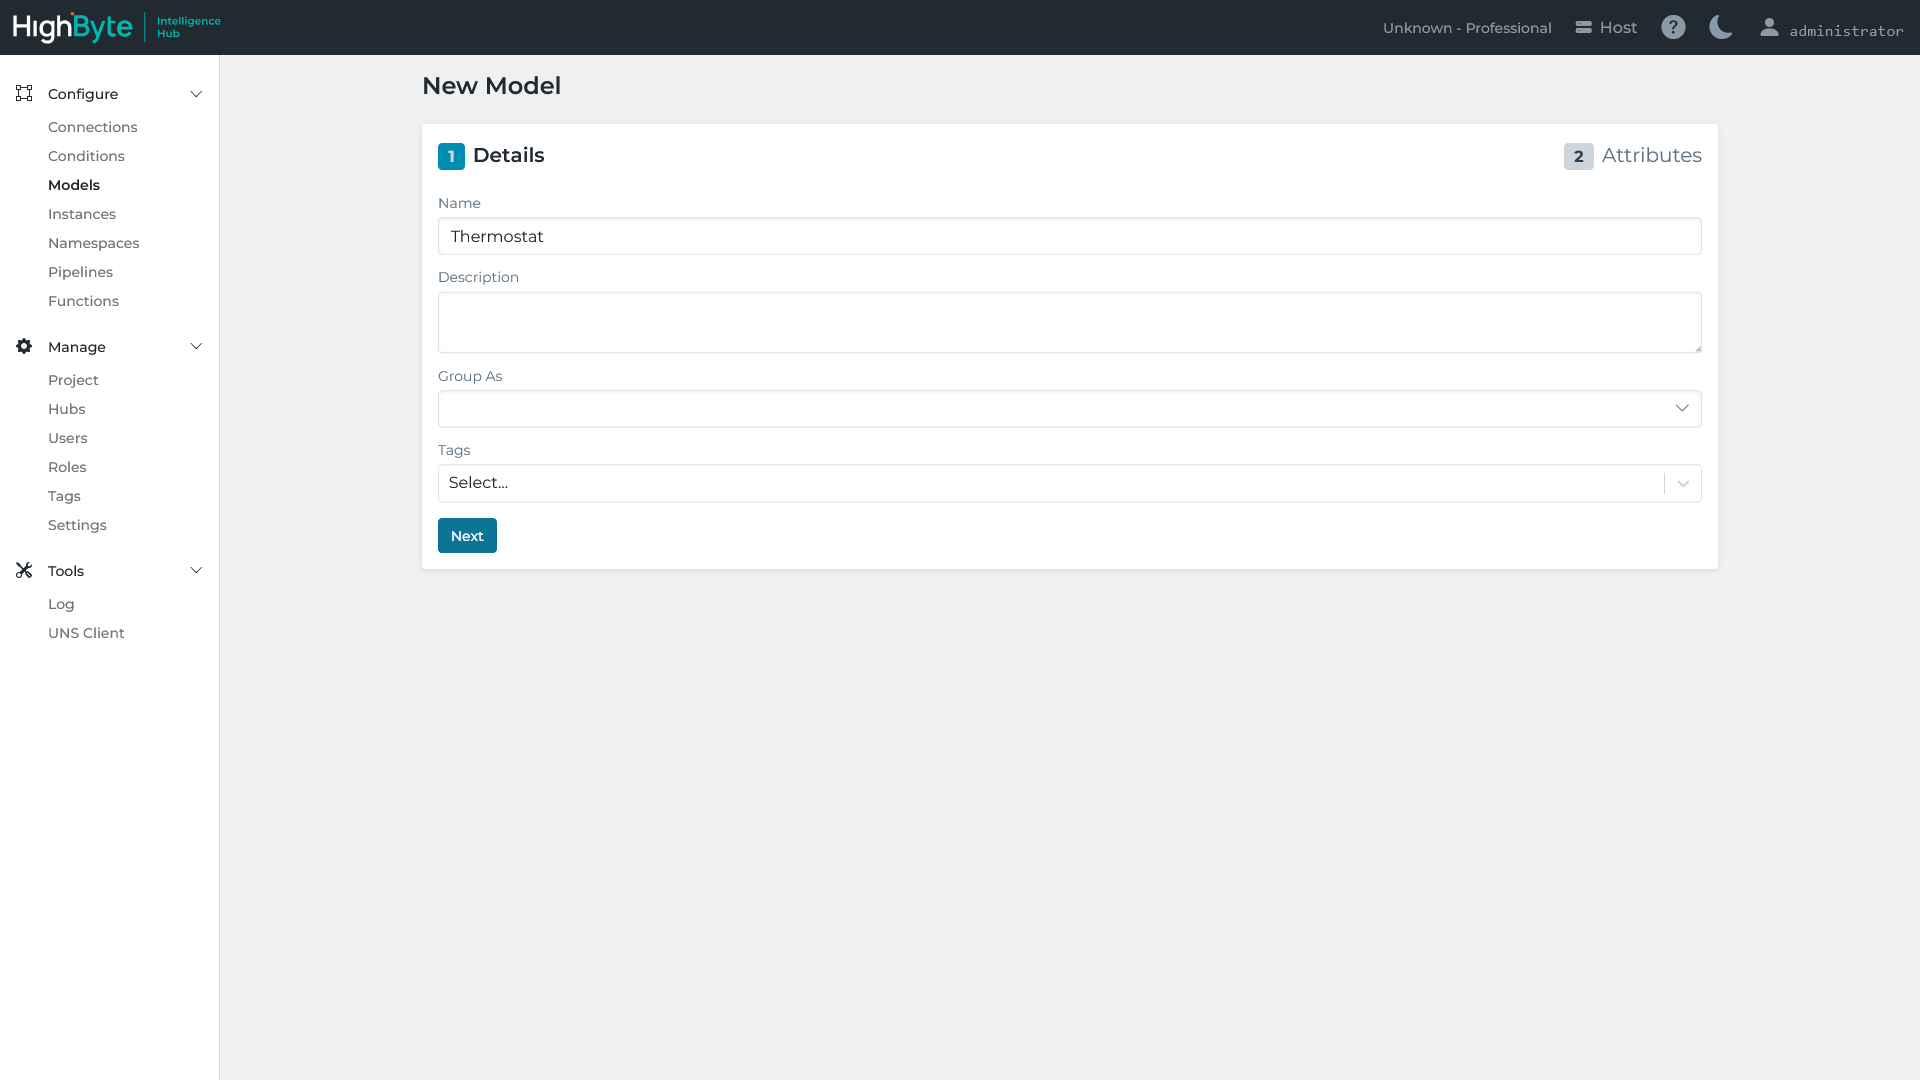This screenshot has width=1920, height=1080.
Task: Click the Host server icon
Action: [x=1583, y=27]
